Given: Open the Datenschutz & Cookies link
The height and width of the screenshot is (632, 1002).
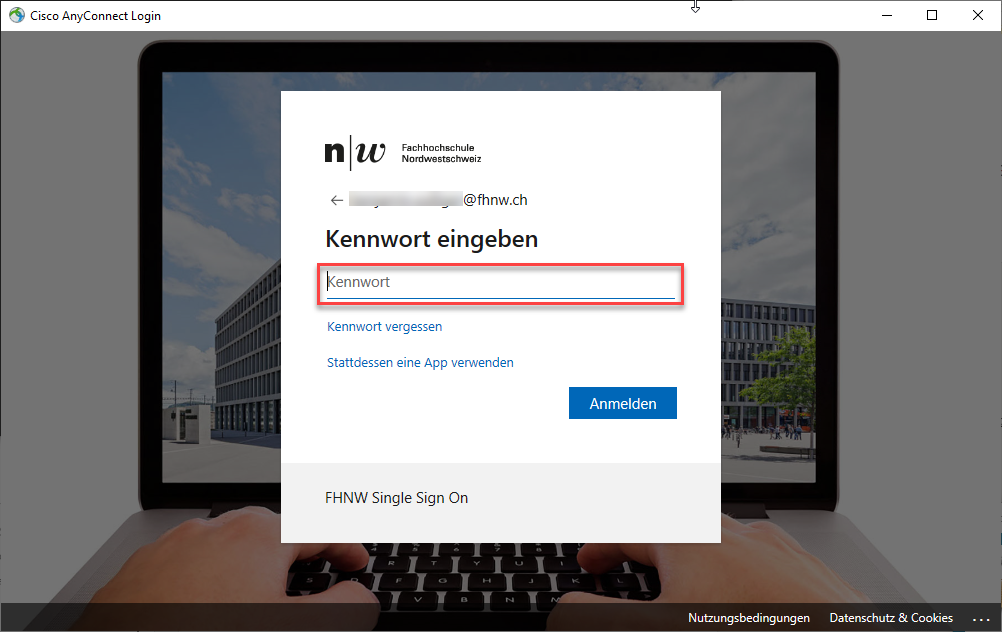Looking at the screenshot, I should tap(891, 618).
